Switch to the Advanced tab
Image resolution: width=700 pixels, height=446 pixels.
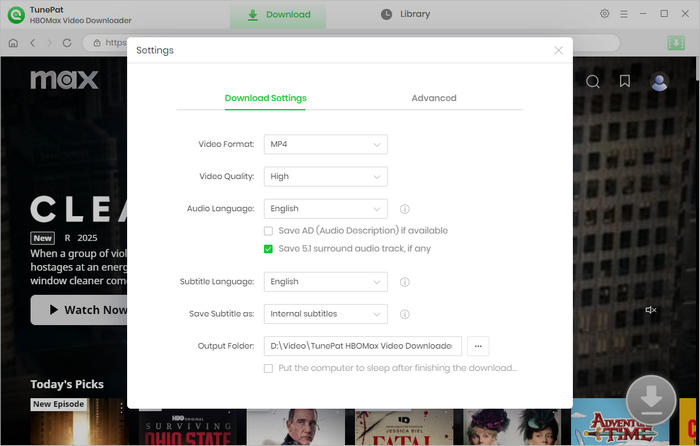(433, 98)
